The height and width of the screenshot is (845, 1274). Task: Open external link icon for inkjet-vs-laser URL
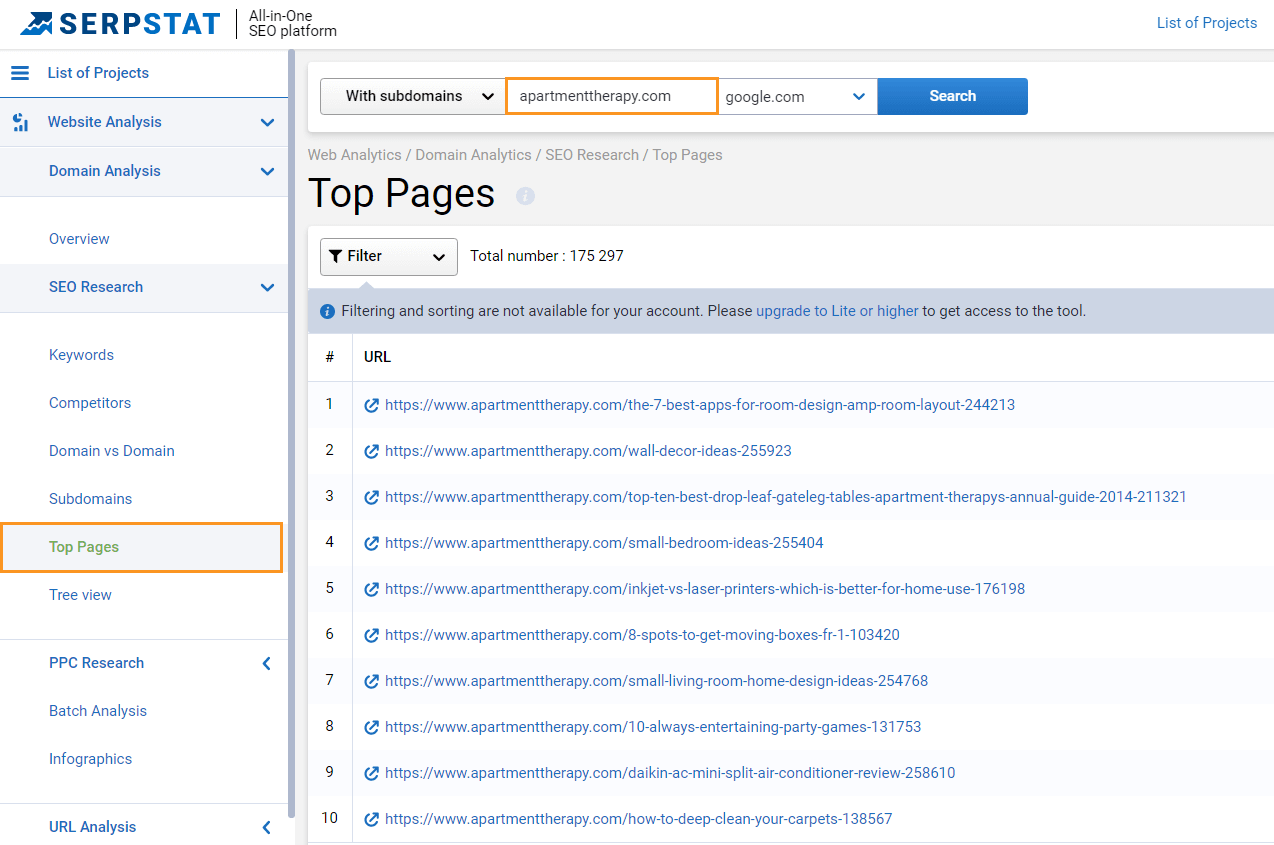tap(372, 589)
